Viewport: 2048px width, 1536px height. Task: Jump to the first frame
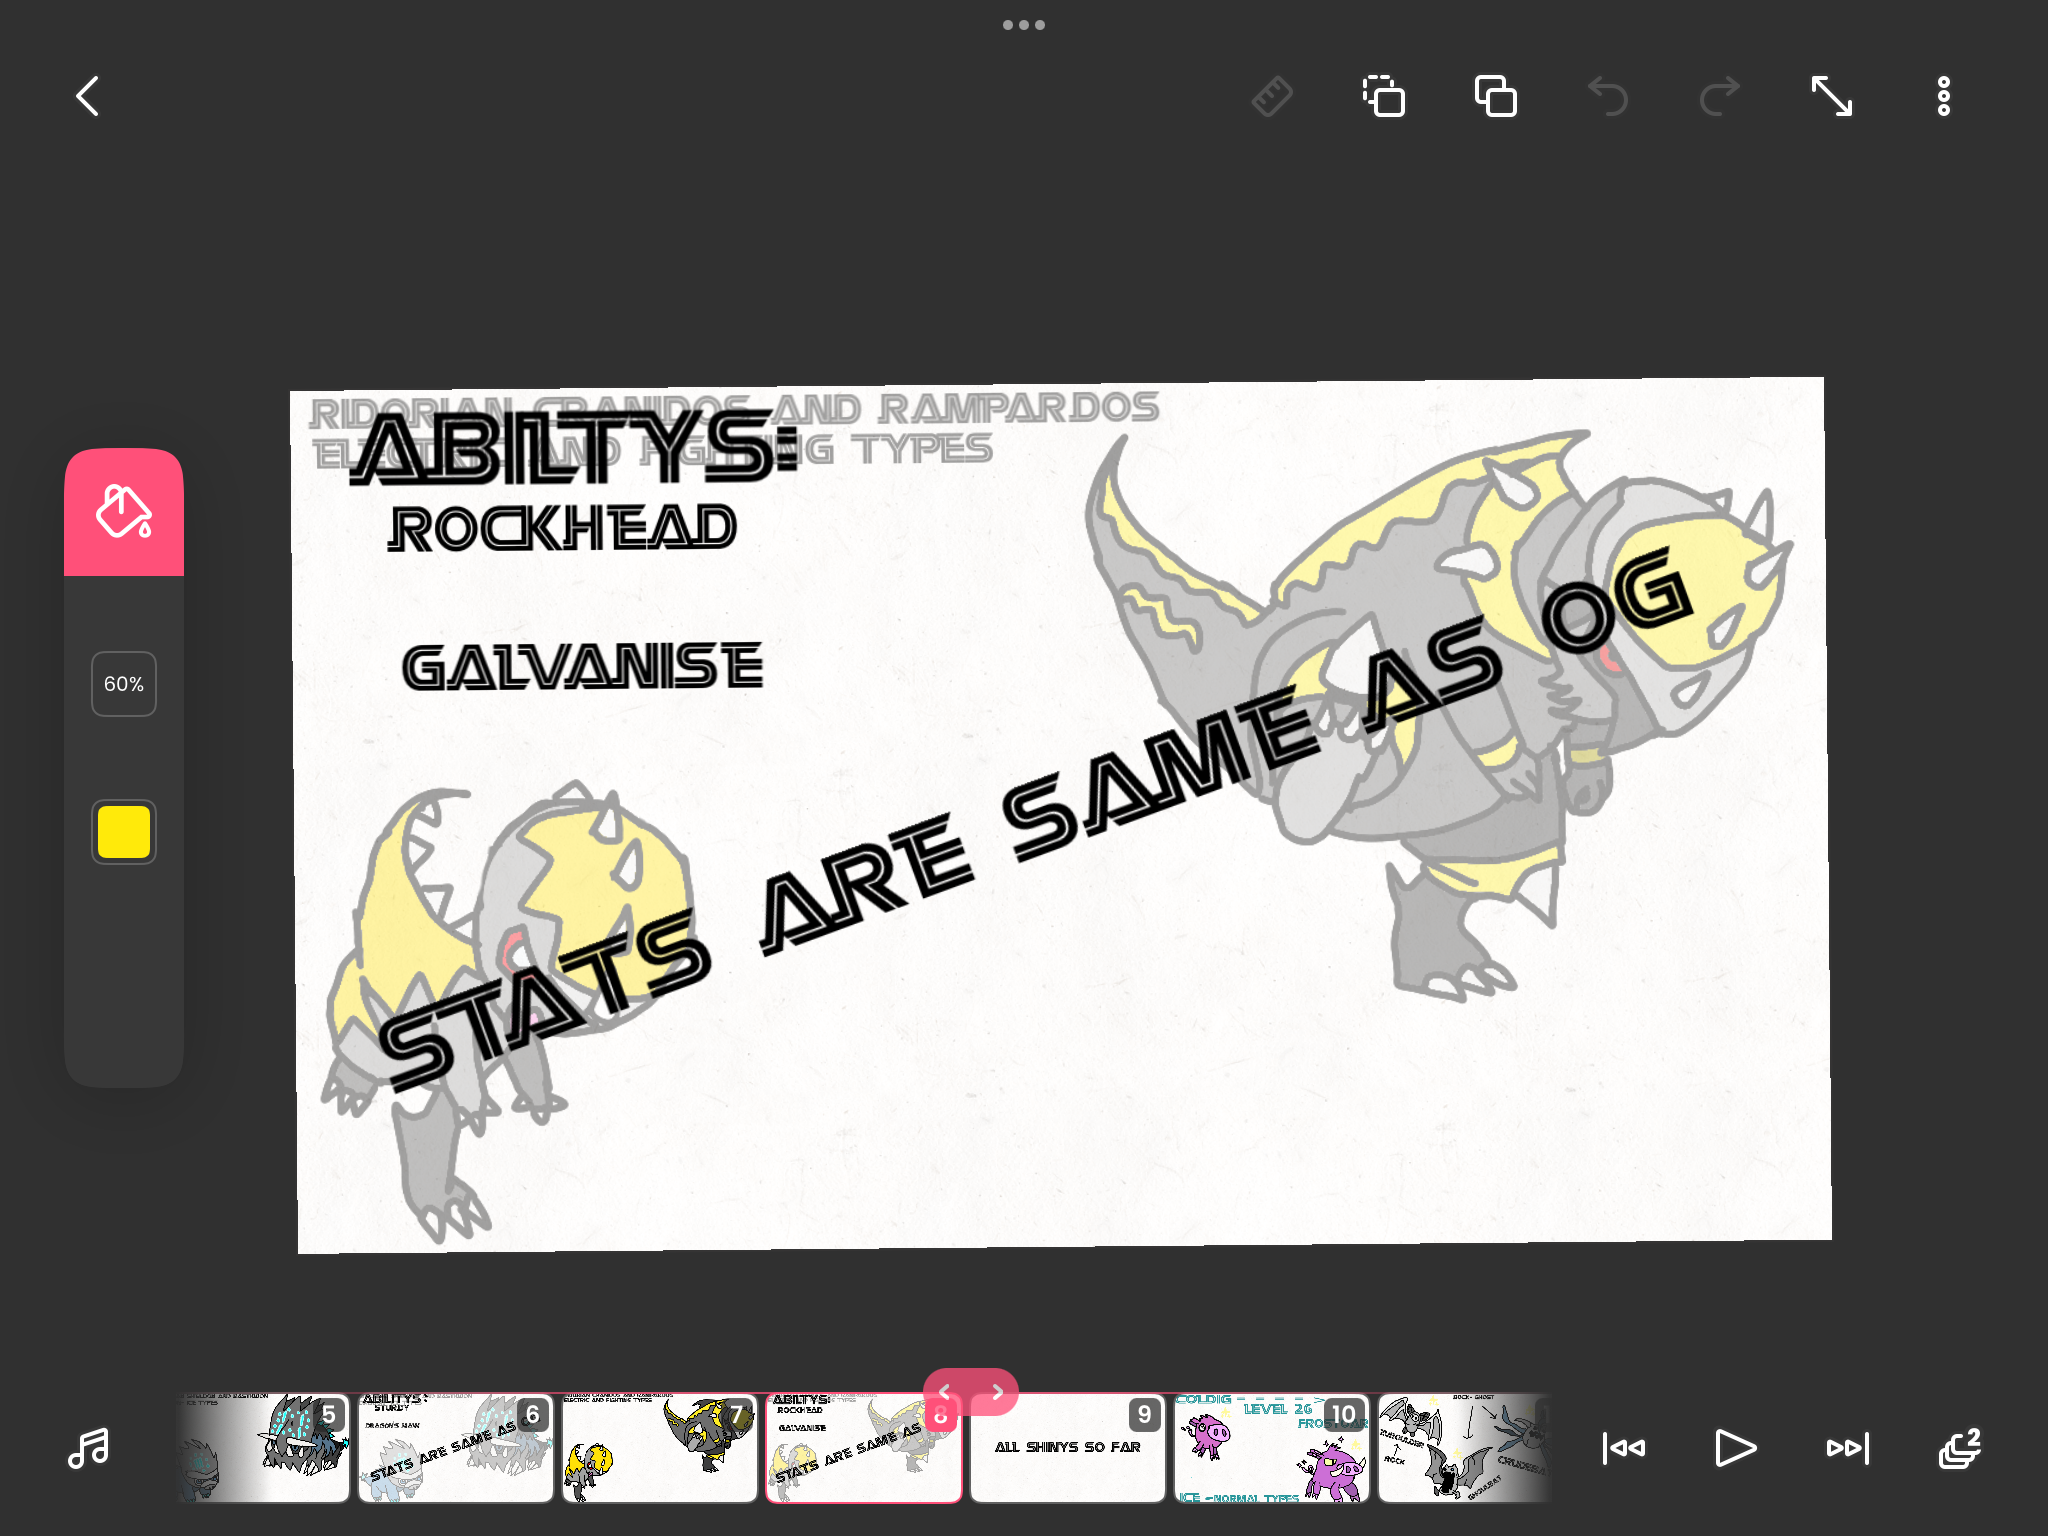point(1624,1448)
